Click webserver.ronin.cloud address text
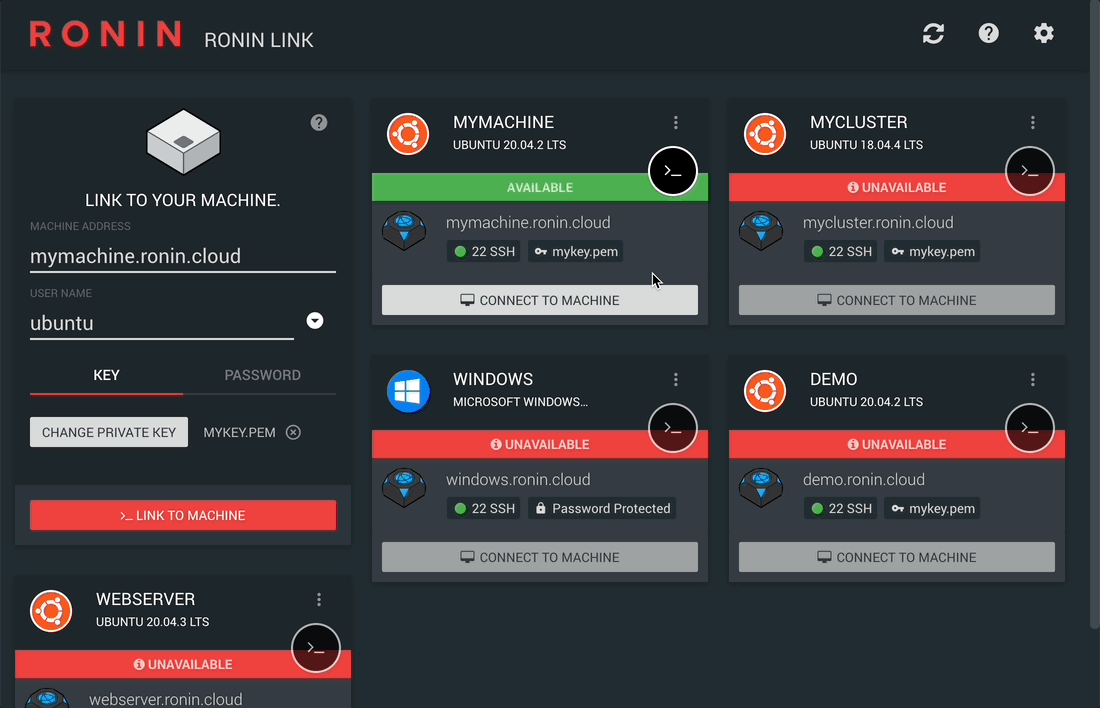1100x708 pixels. (166, 700)
